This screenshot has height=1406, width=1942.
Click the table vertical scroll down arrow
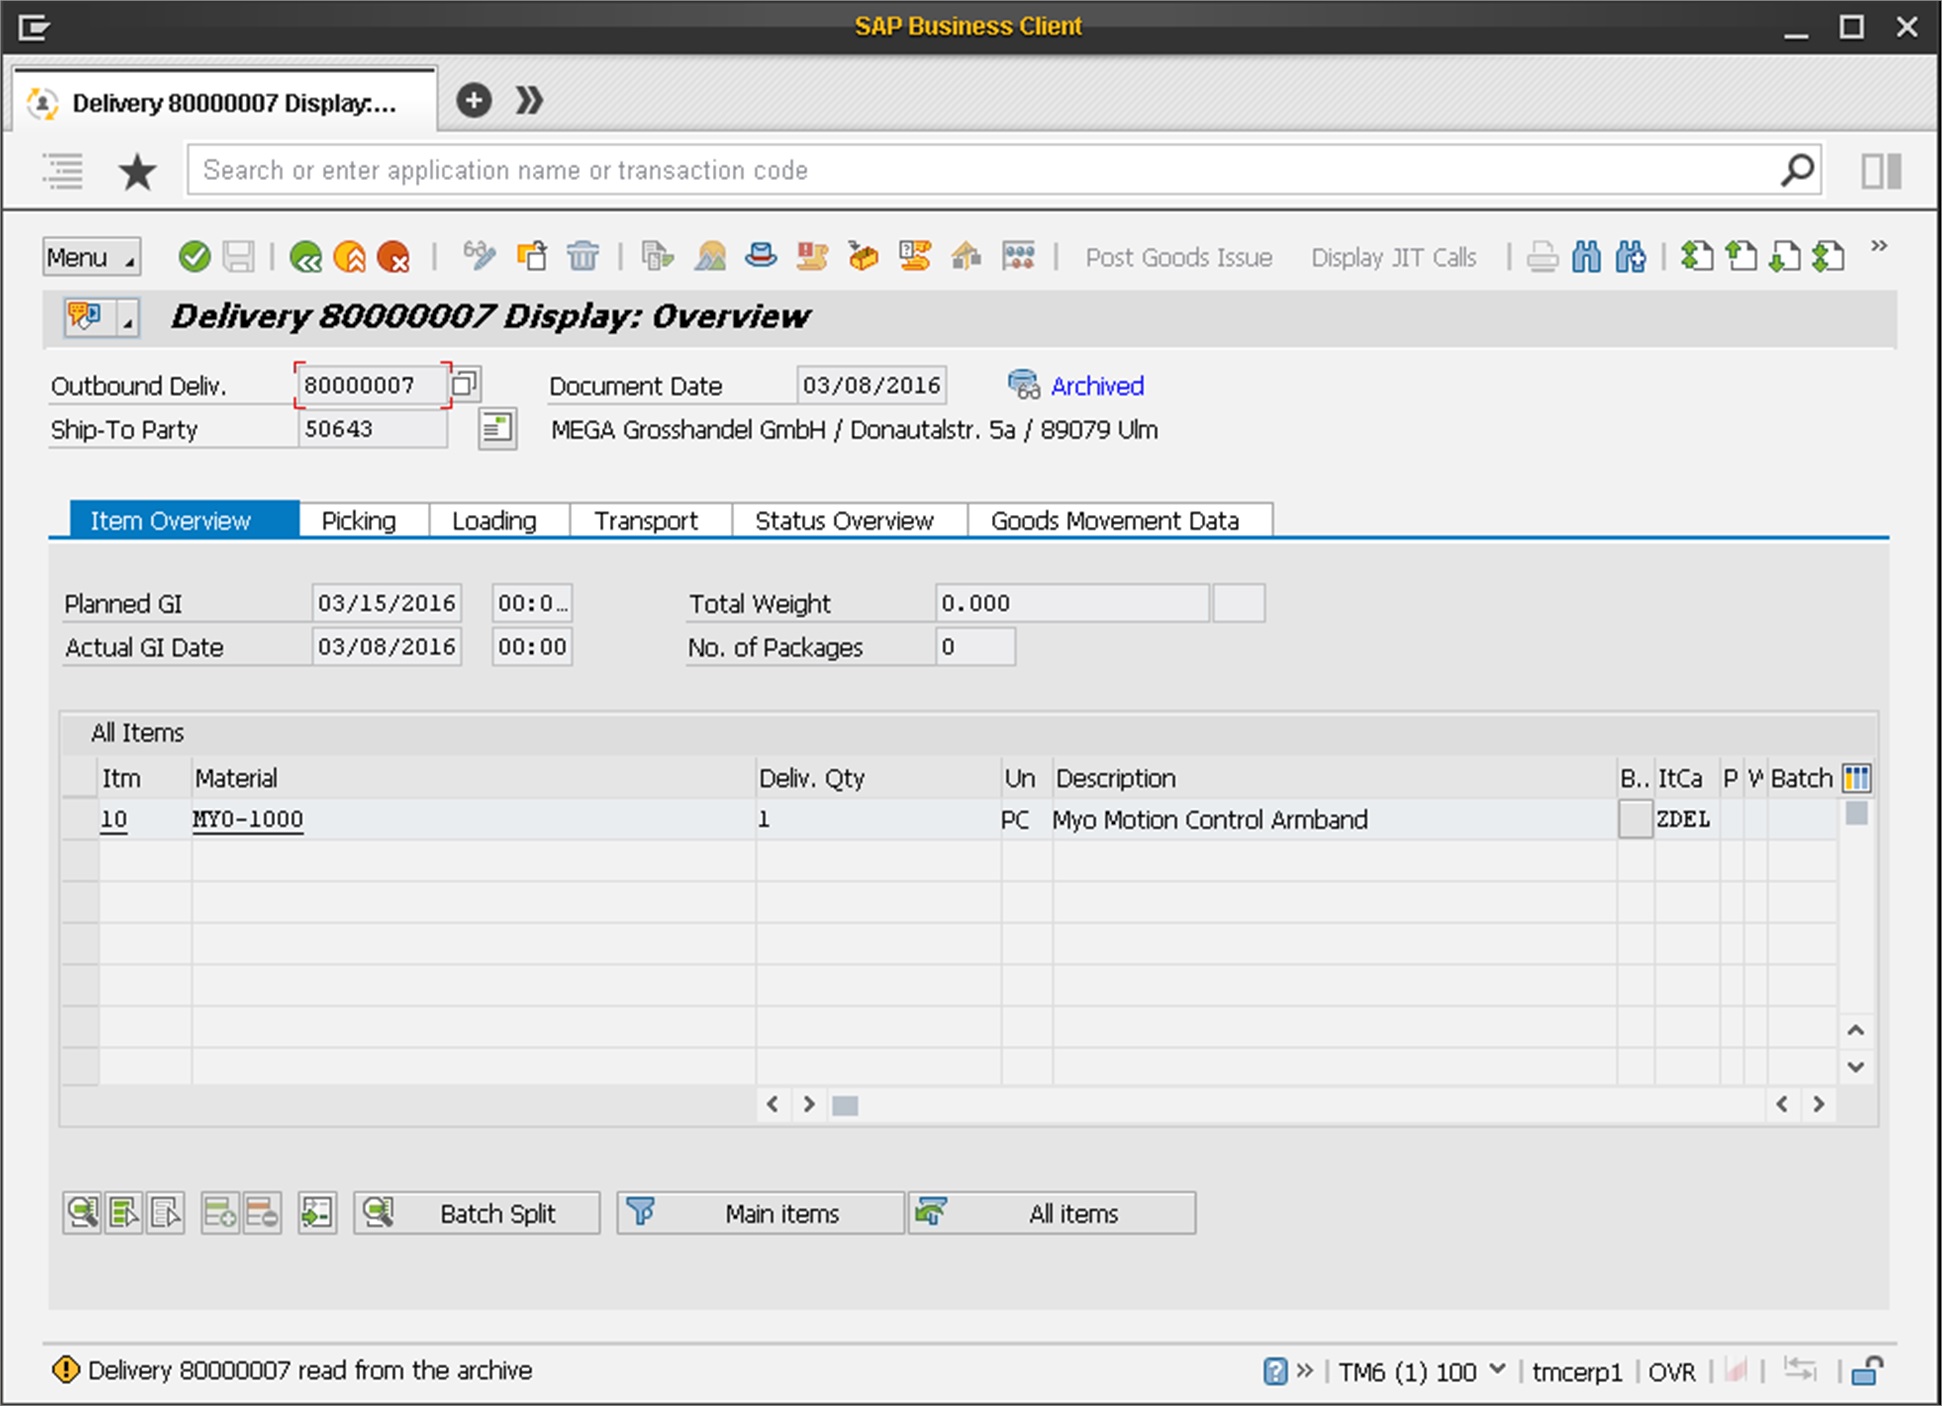1856,1067
